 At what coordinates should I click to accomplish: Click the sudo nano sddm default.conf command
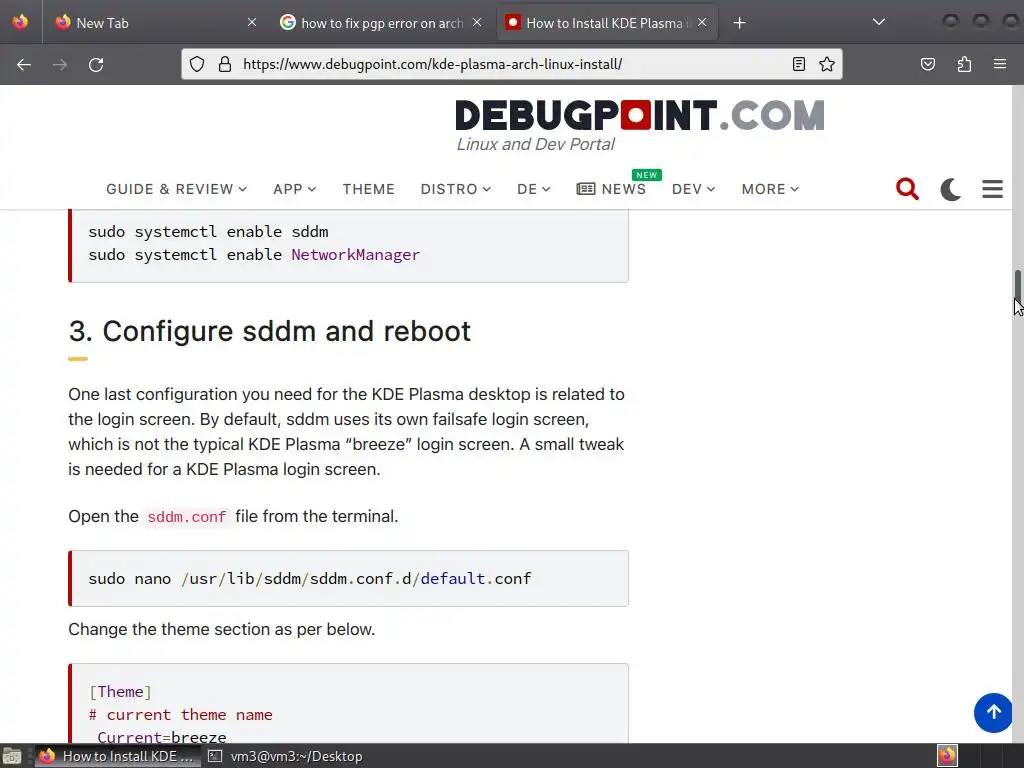click(310, 579)
